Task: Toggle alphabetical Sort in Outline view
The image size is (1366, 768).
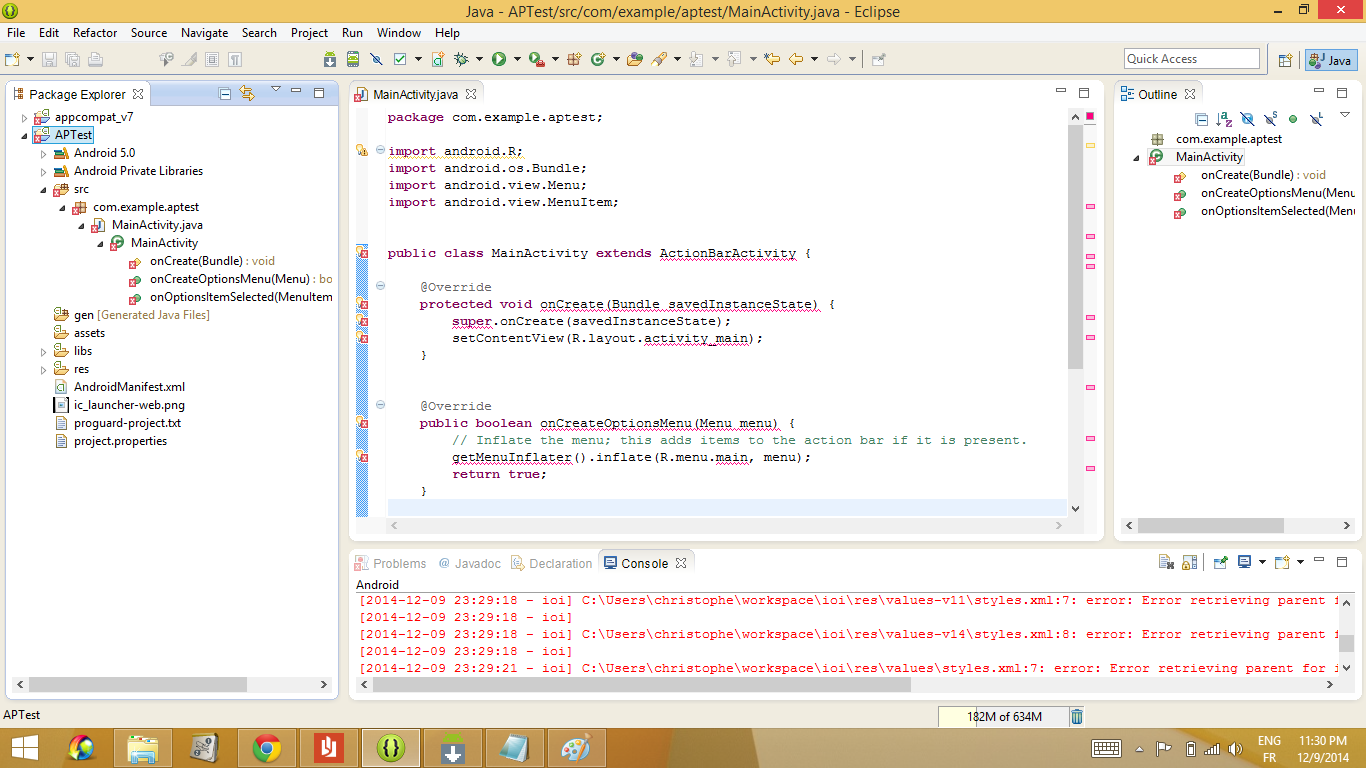Action: [x=1224, y=119]
